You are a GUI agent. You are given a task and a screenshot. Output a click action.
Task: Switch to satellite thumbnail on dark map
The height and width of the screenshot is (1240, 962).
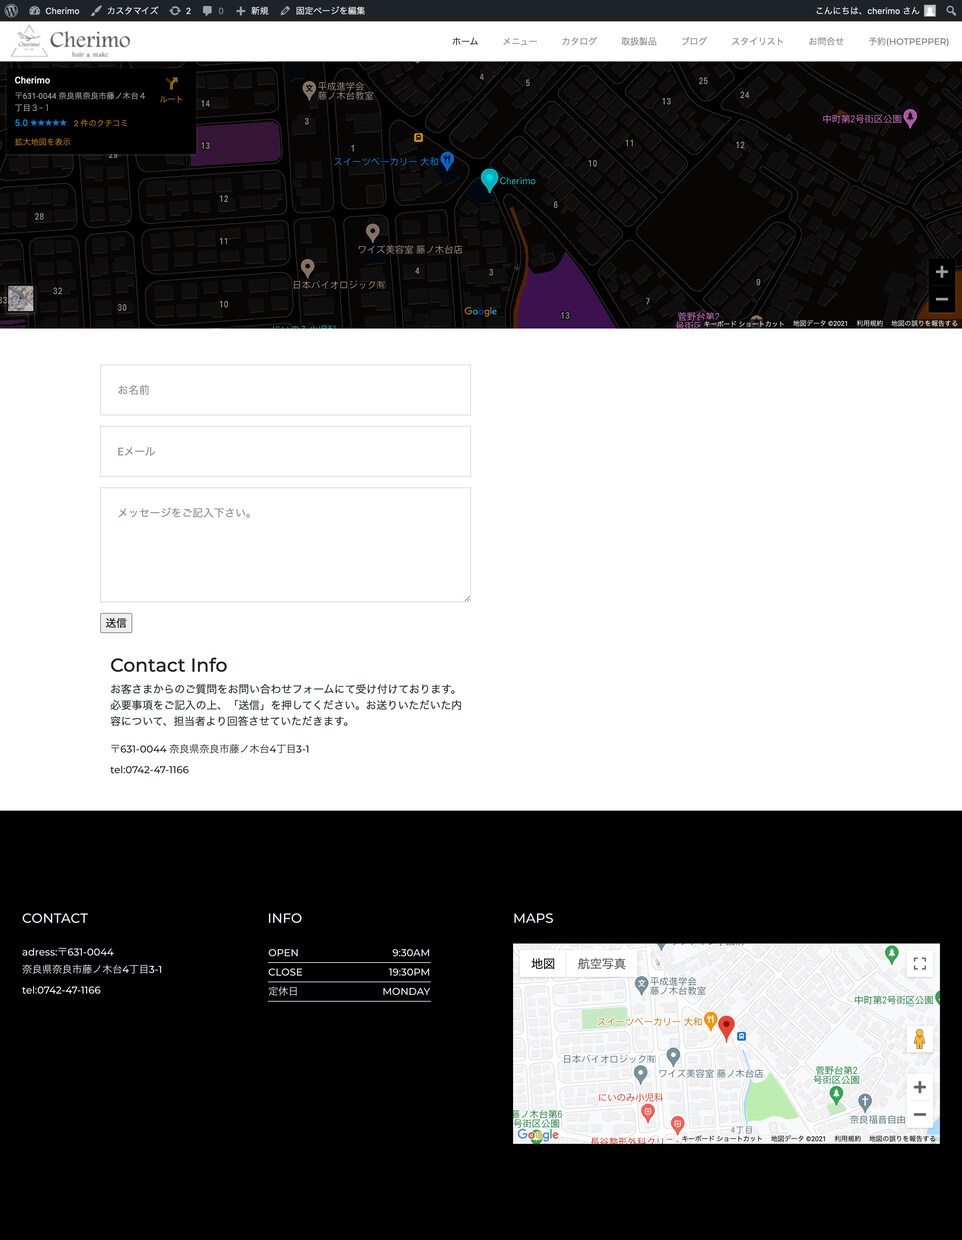pyautogui.click(x=21, y=298)
